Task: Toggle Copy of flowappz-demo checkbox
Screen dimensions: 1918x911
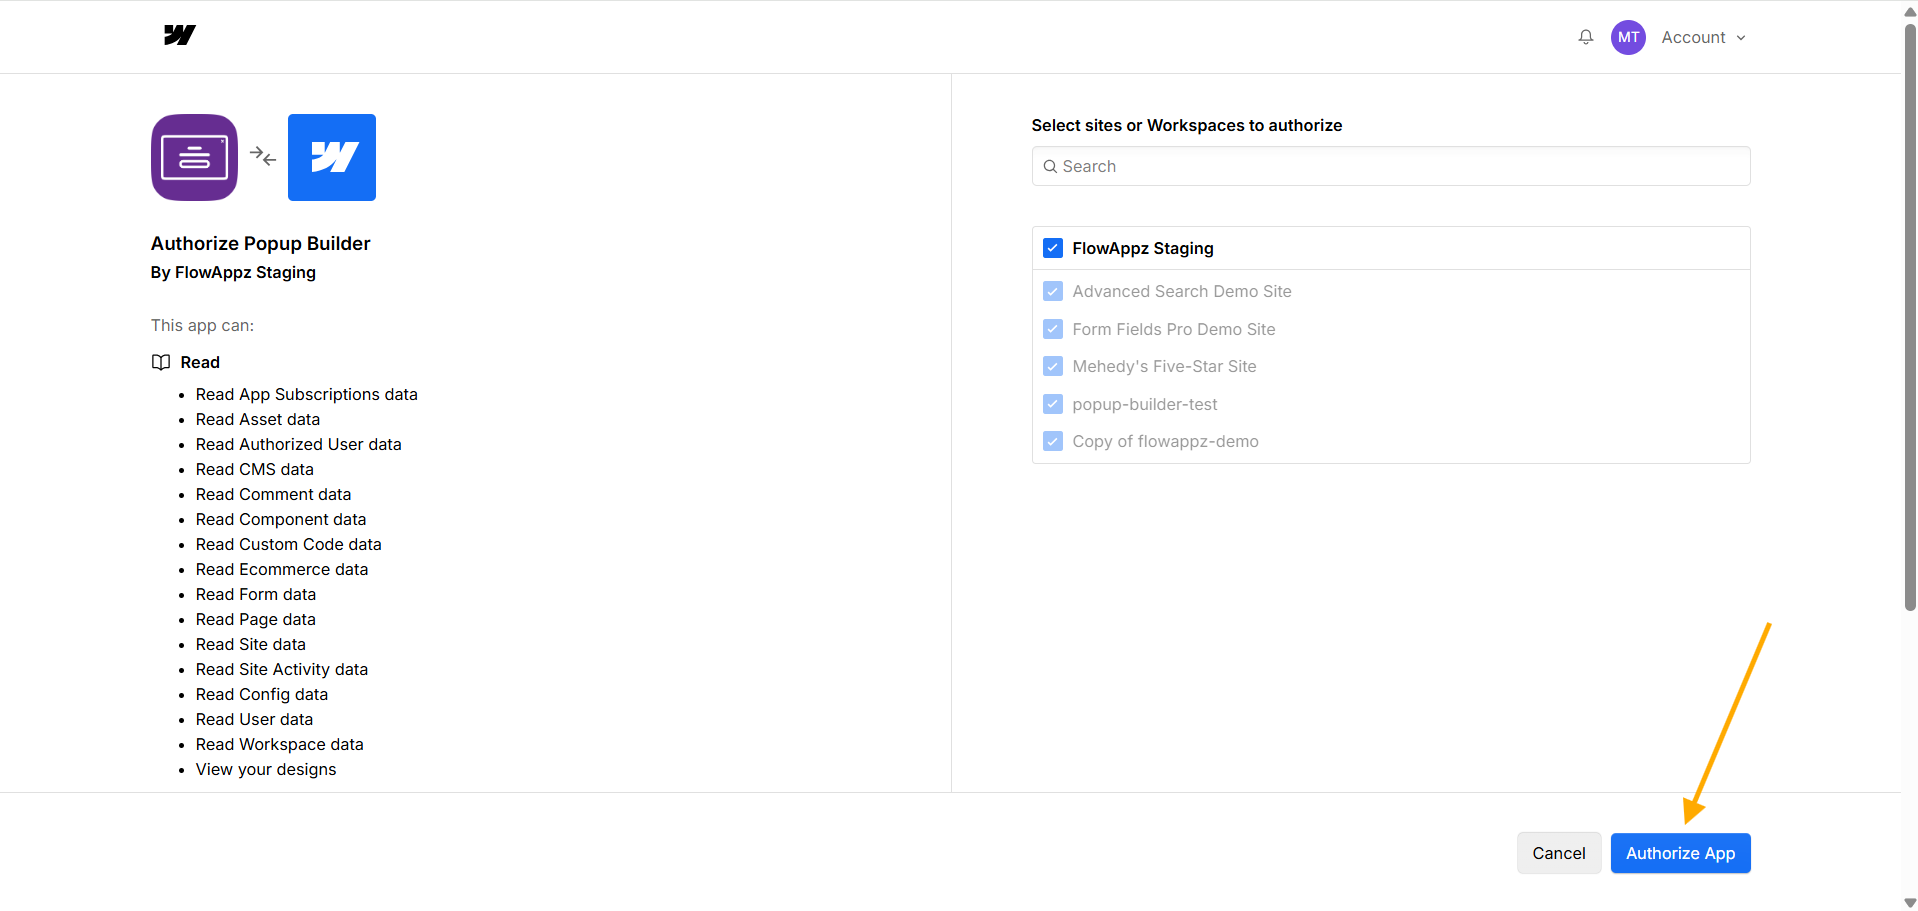Action: click(1052, 441)
